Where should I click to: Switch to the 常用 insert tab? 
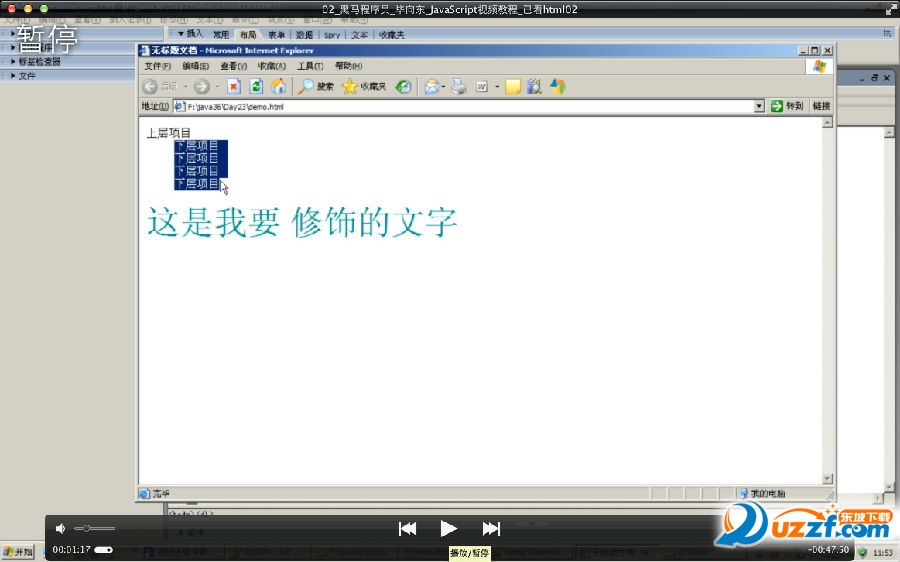click(221, 35)
